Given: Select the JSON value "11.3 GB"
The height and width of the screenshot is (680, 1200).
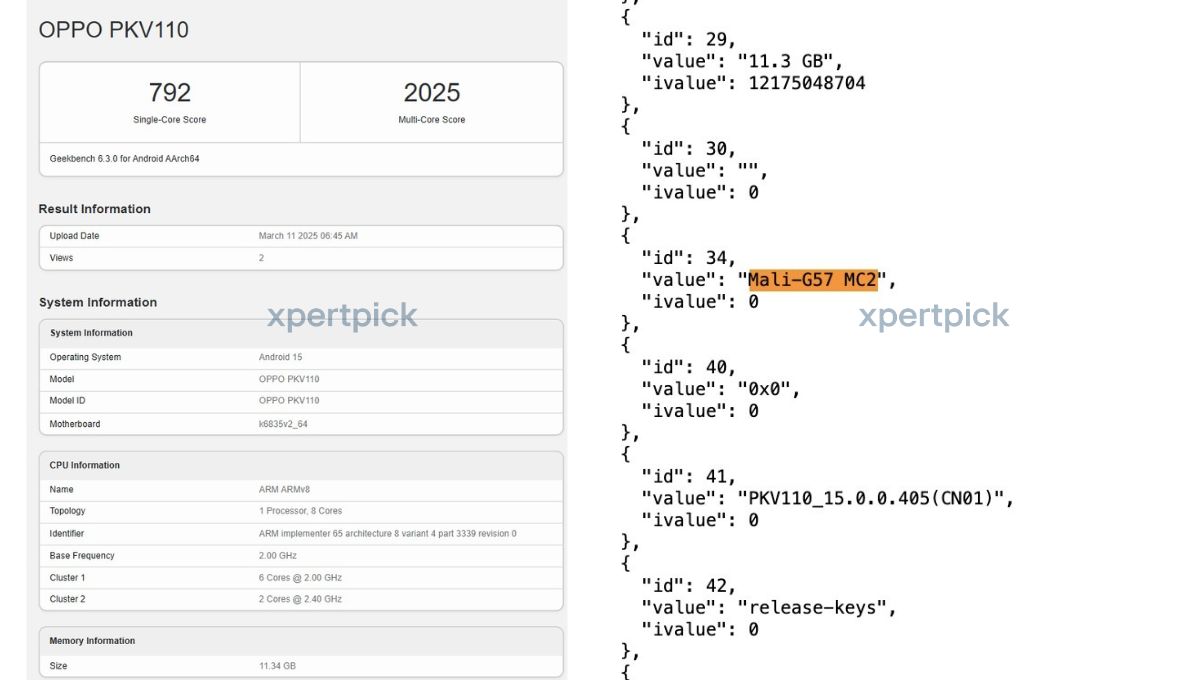Looking at the screenshot, I should (790, 61).
